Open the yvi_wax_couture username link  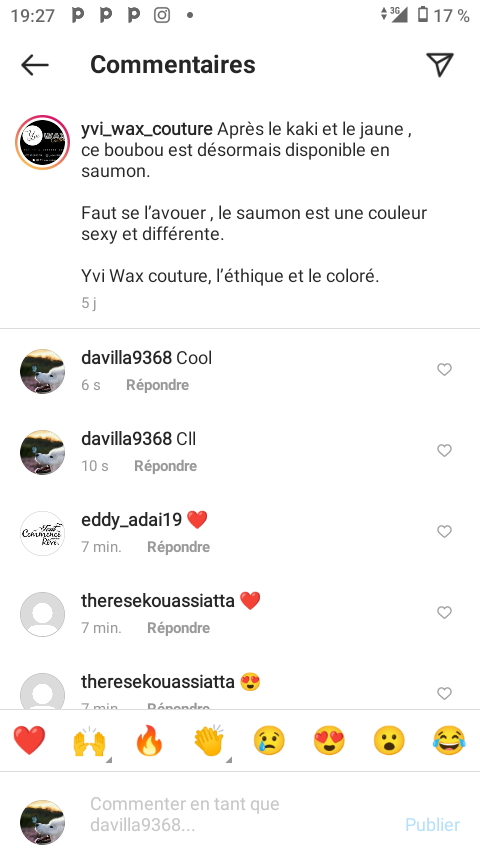pyautogui.click(x=147, y=130)
